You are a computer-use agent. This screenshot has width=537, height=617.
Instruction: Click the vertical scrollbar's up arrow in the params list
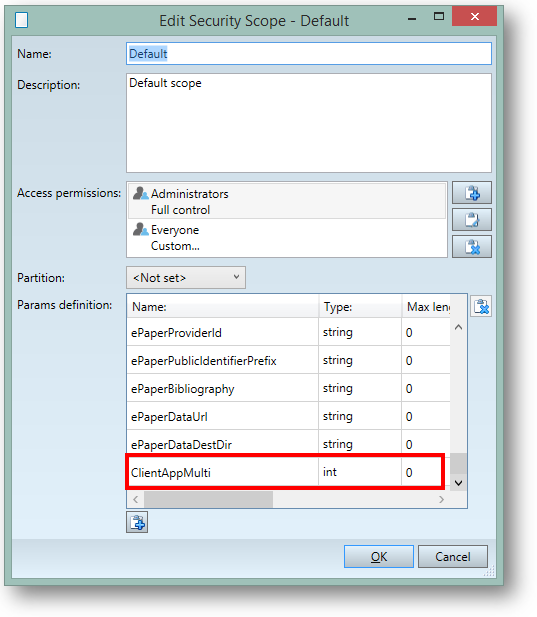pos(458,327)
